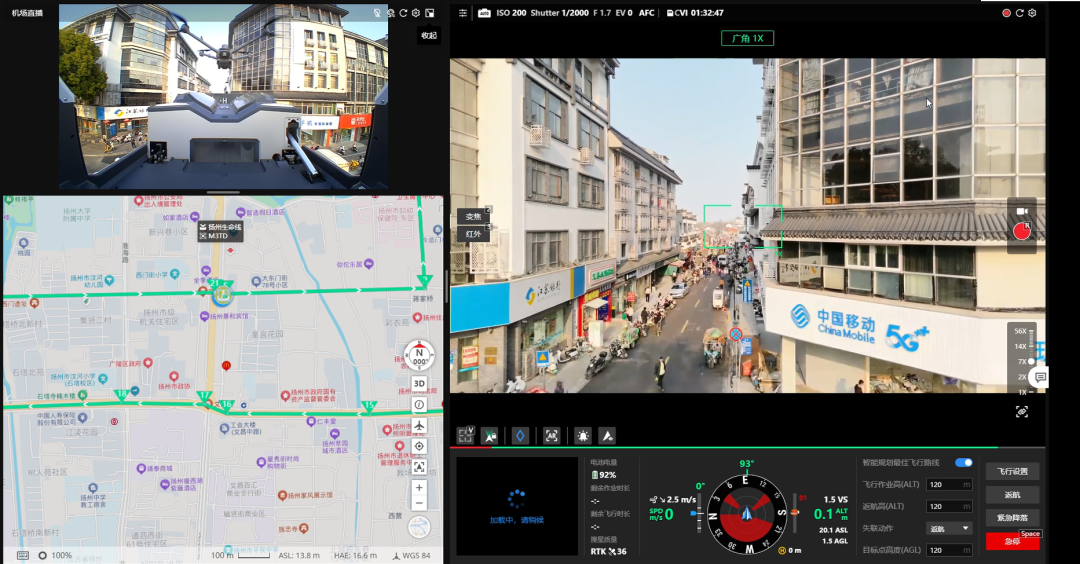This screenshot has height=564, width=1080.
Task: Click the ISO 200 camera parameter
Action: [511, 13]
